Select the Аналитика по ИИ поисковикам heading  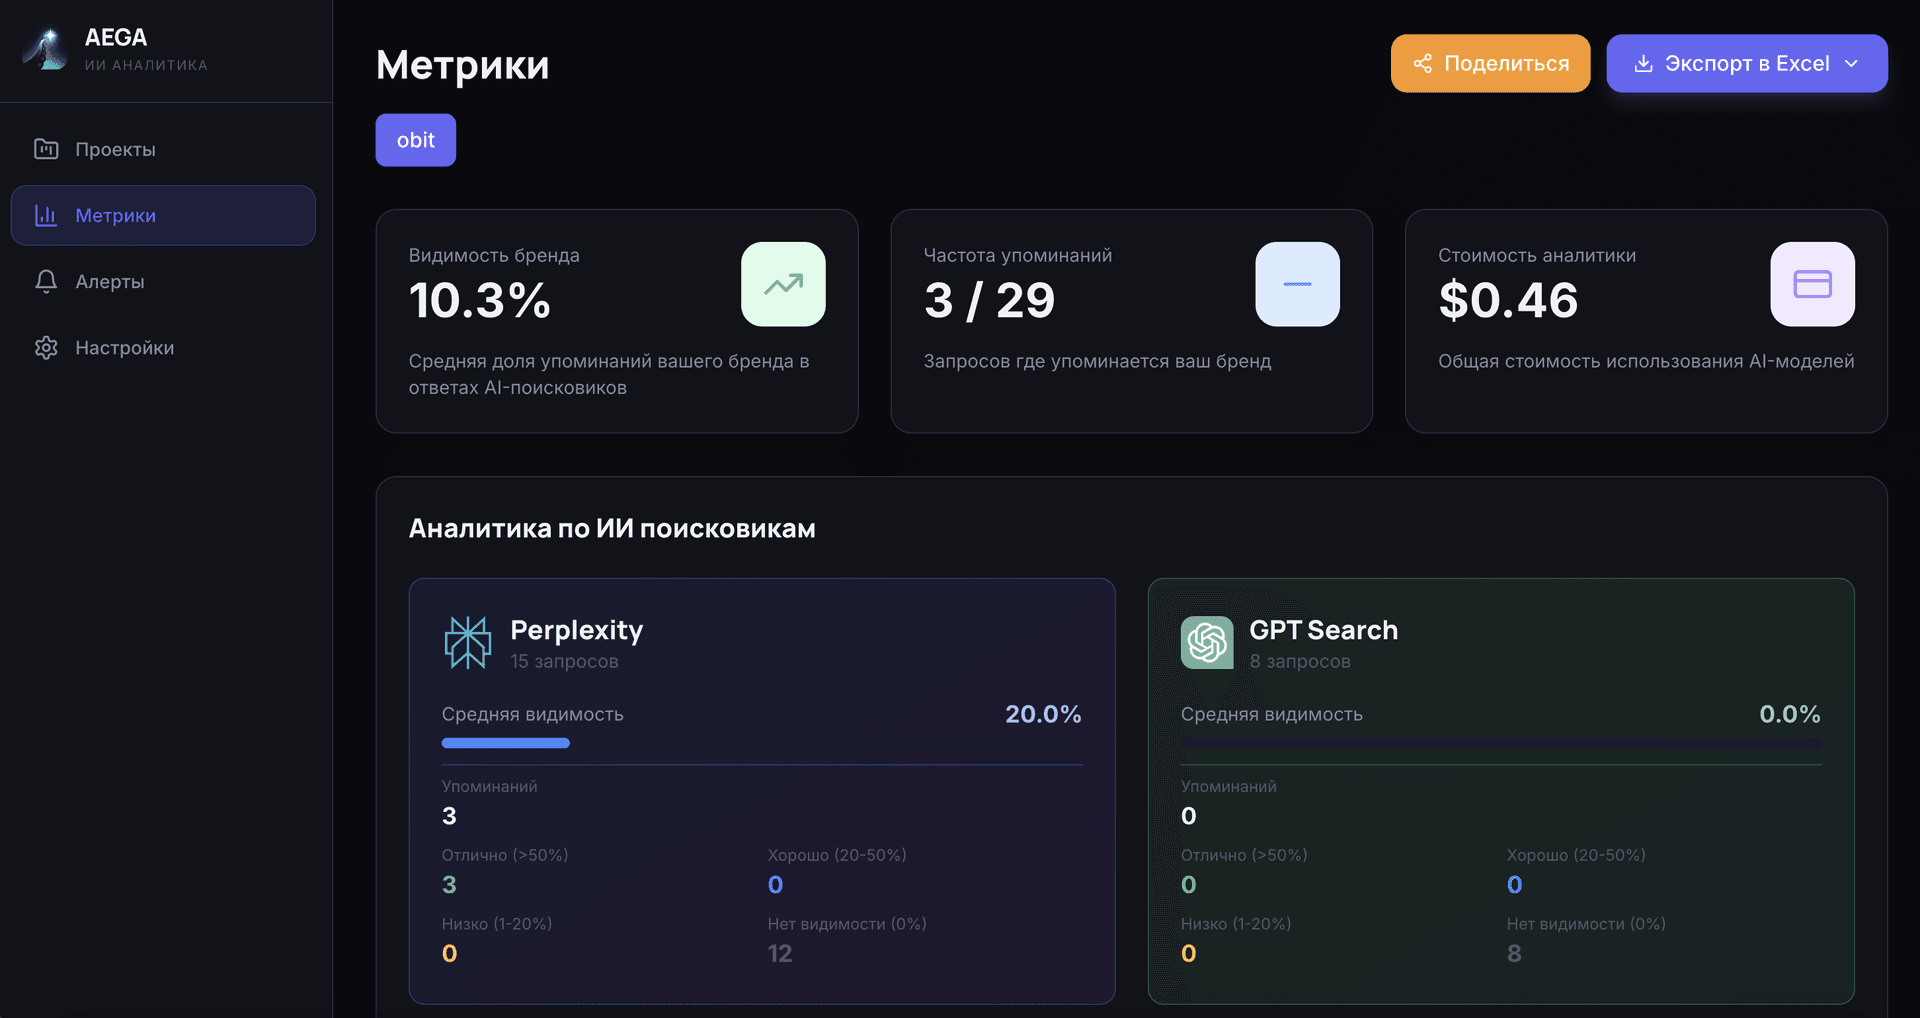(612, 528)
